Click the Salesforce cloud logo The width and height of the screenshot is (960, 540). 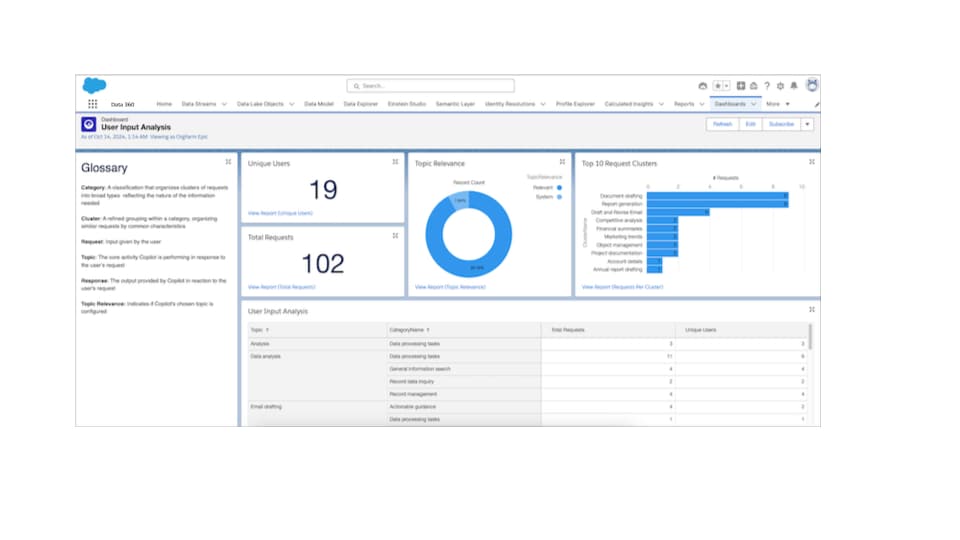pyautogui.click(x=94, y=85)
